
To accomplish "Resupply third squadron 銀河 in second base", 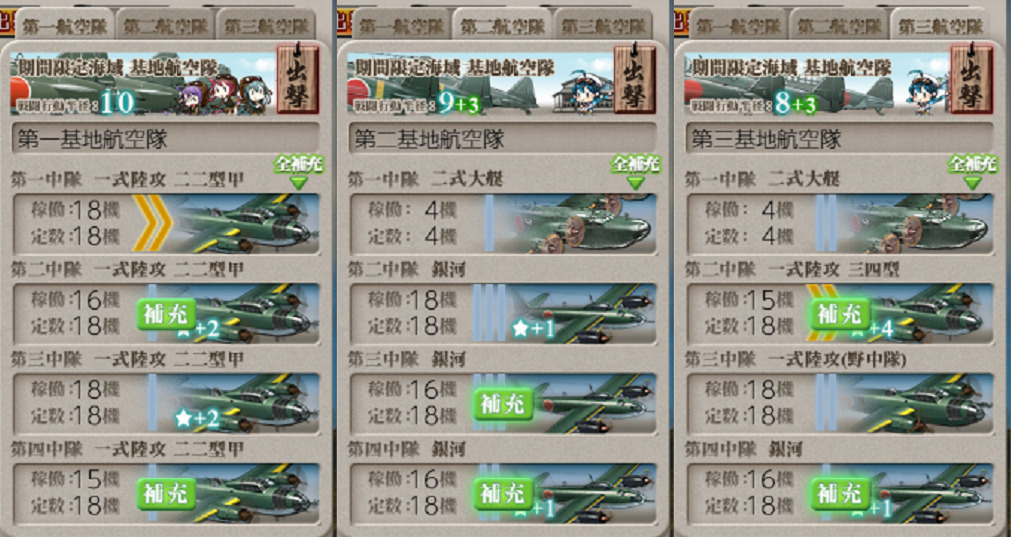I will 504,404.
